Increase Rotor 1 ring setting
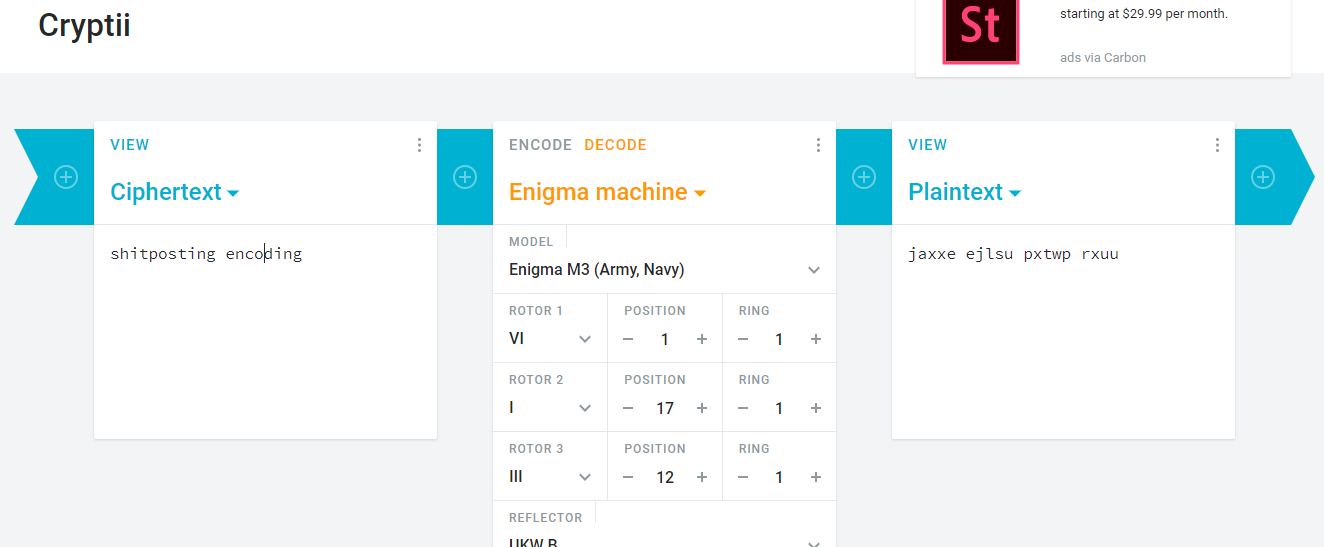Screen dimensions: 1324x547 click(816, 339)
